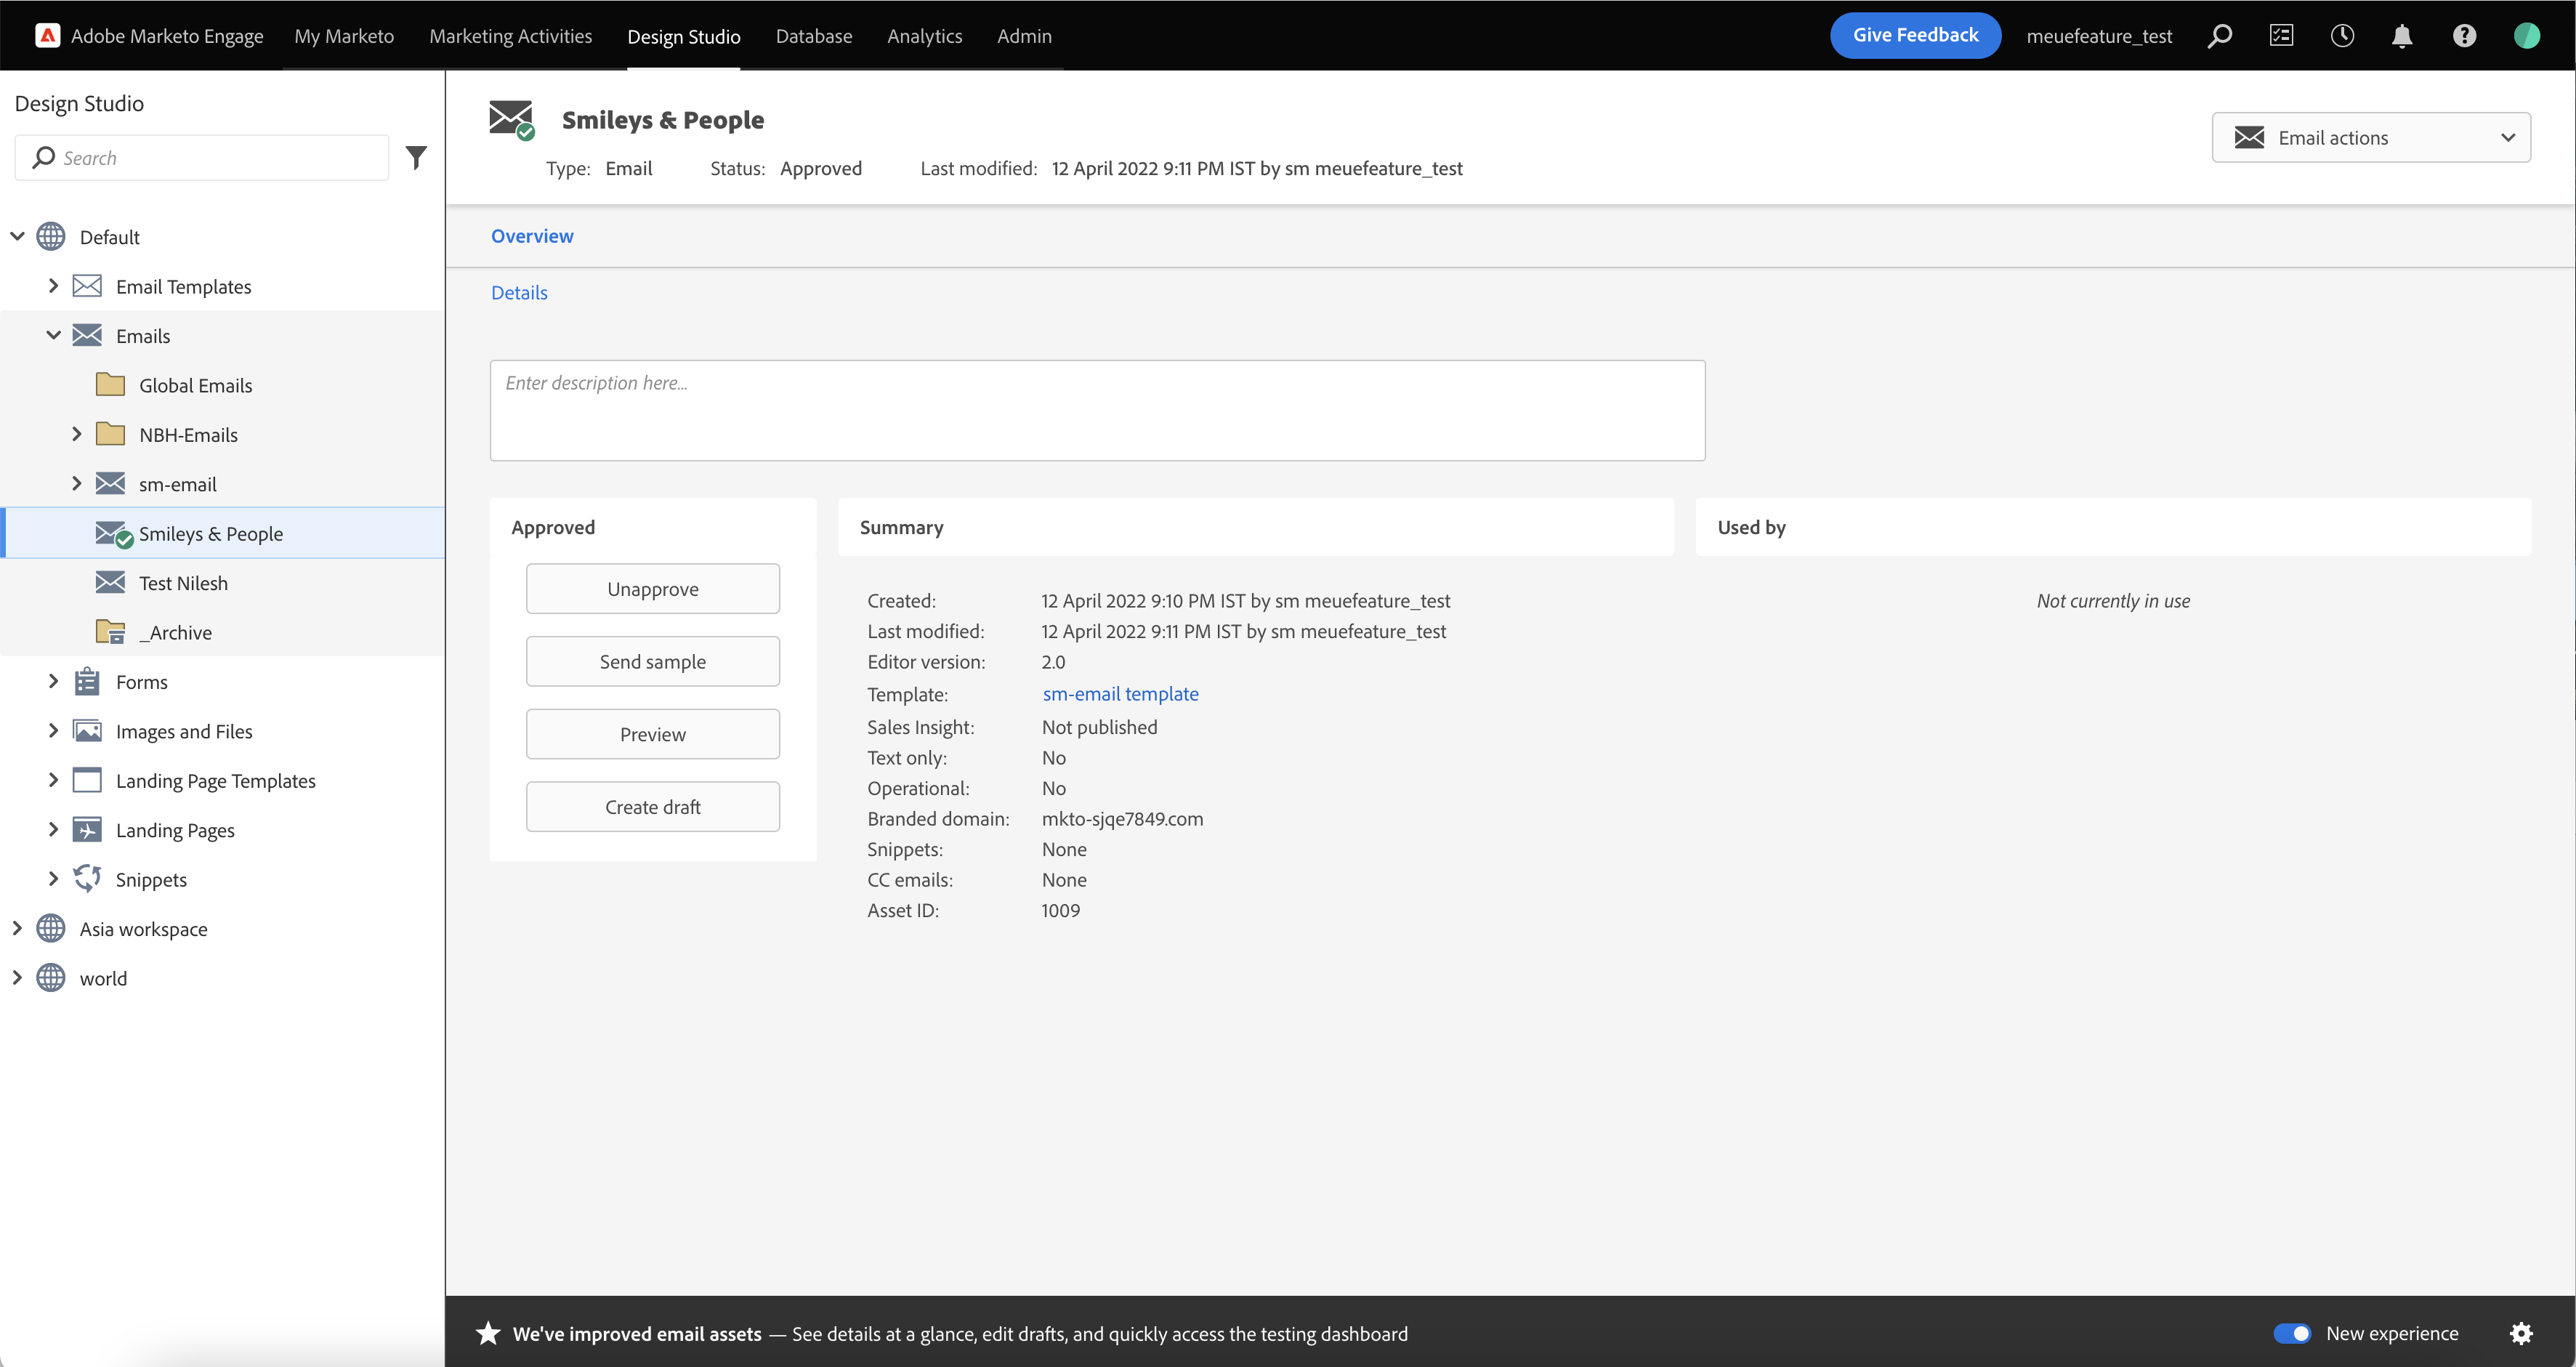Switch to the Database menu
Image resolution: width=2576 pixels, height=1367 pixels.
pyautogui.click(x=813, y=35)
